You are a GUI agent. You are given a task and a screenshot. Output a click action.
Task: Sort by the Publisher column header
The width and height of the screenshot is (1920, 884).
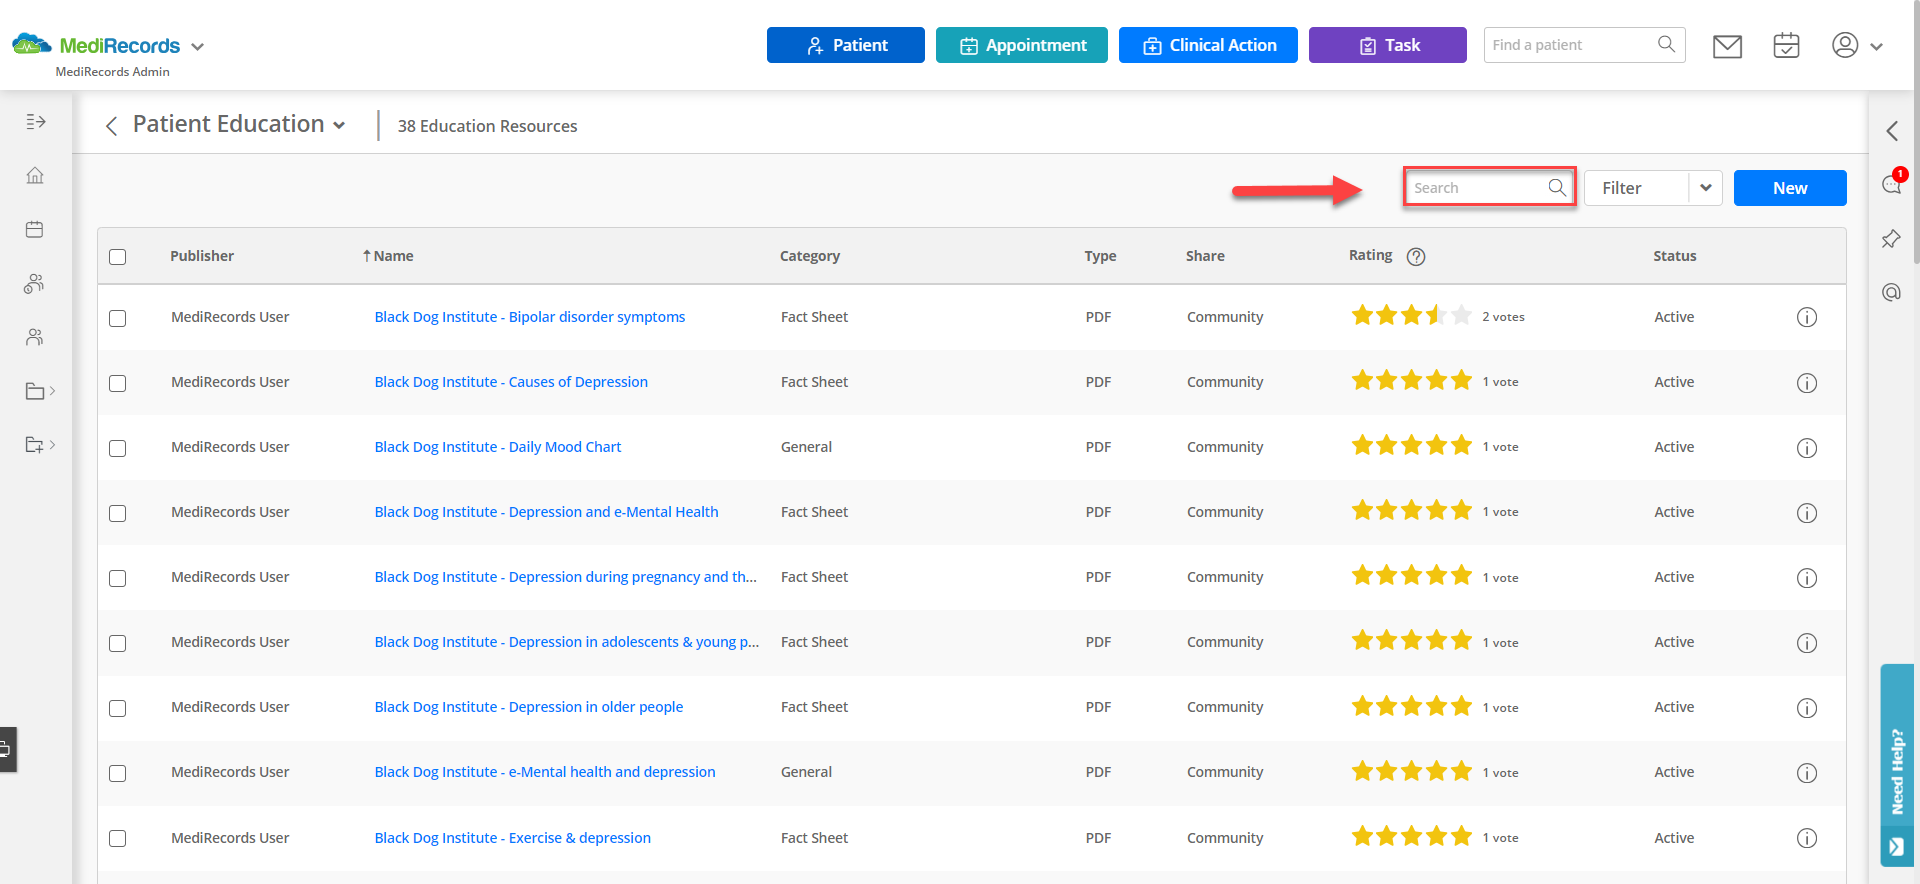pyautogui.click(x=202, y=256)
